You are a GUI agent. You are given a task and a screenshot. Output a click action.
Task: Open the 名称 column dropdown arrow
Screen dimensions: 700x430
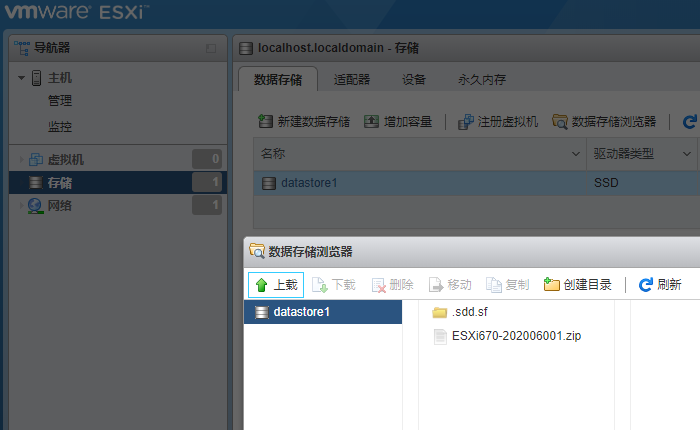click(x=576, y=154)
